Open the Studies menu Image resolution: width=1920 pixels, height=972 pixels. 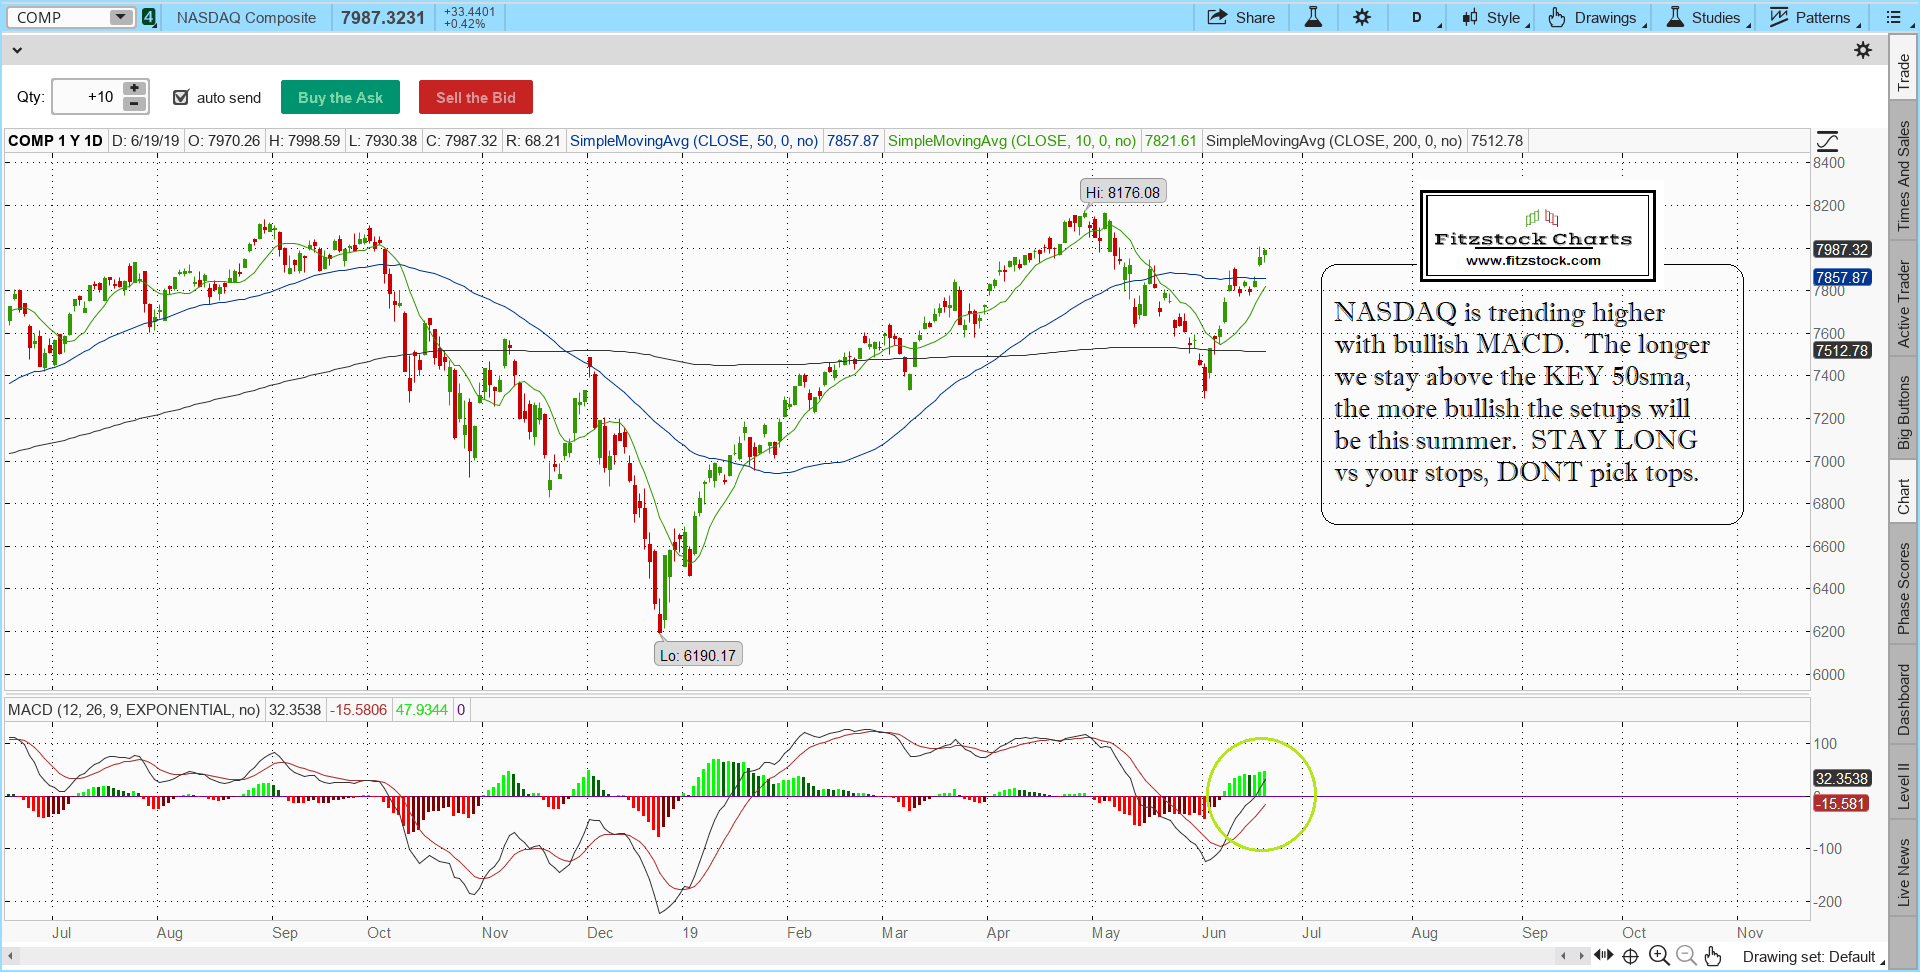click(x=1706, y=17)
